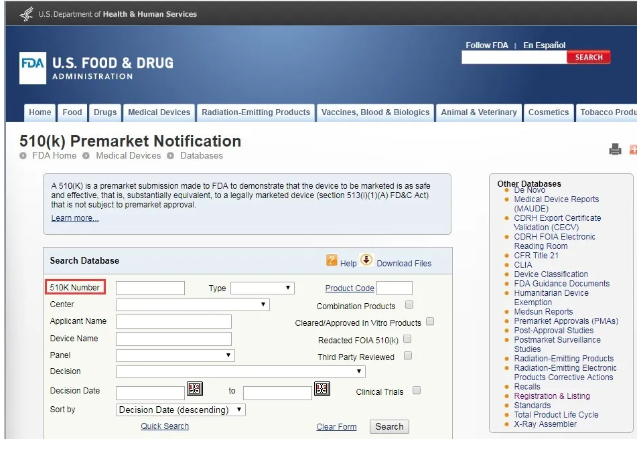Open the Medical Devices tab
Image resolution: width=642 pixels, height=449 pixels.
tap(159, 113)
